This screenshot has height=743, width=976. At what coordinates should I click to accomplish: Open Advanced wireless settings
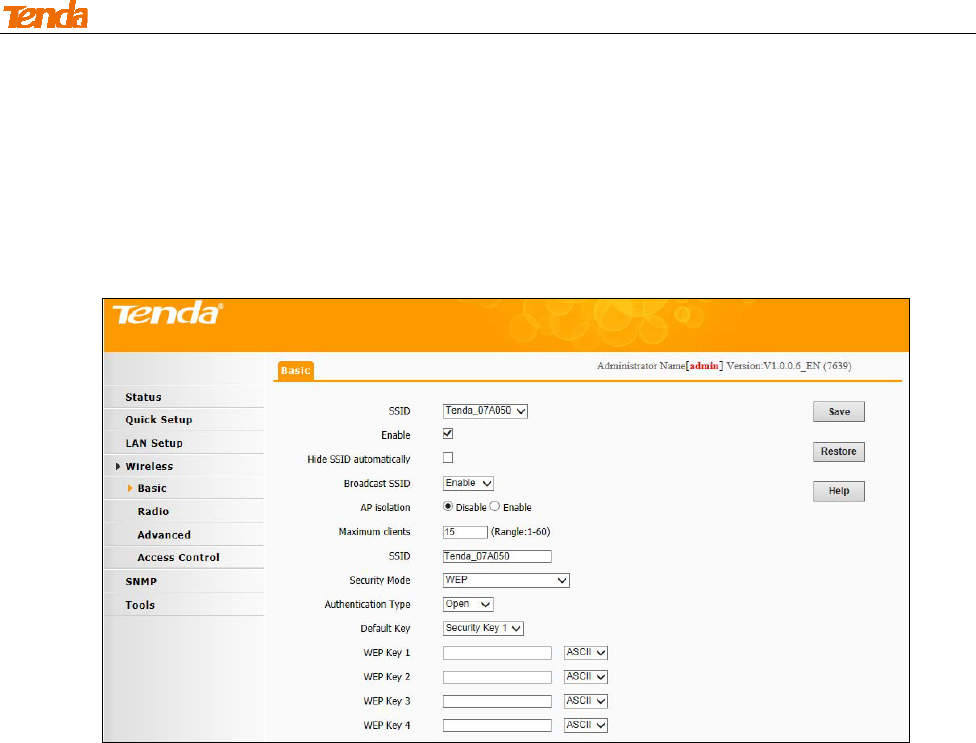pos(164,535)
